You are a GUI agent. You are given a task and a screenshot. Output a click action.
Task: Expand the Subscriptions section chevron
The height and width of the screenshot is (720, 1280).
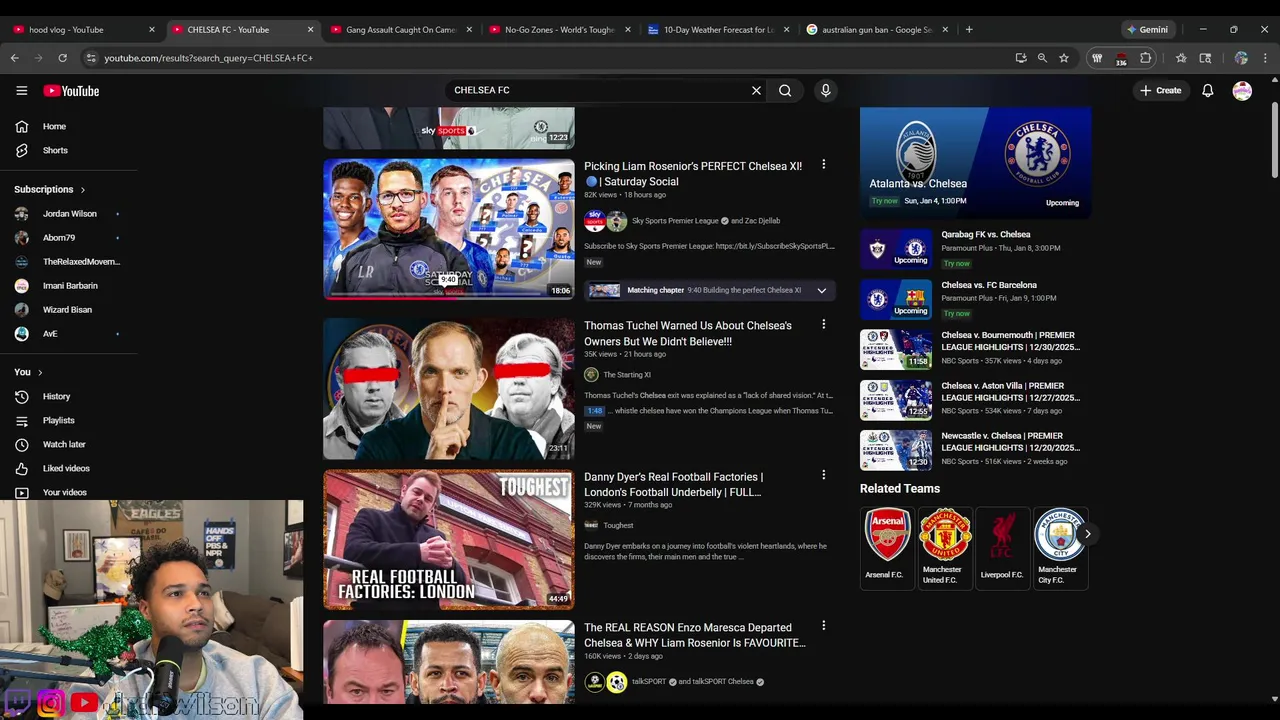82,189
